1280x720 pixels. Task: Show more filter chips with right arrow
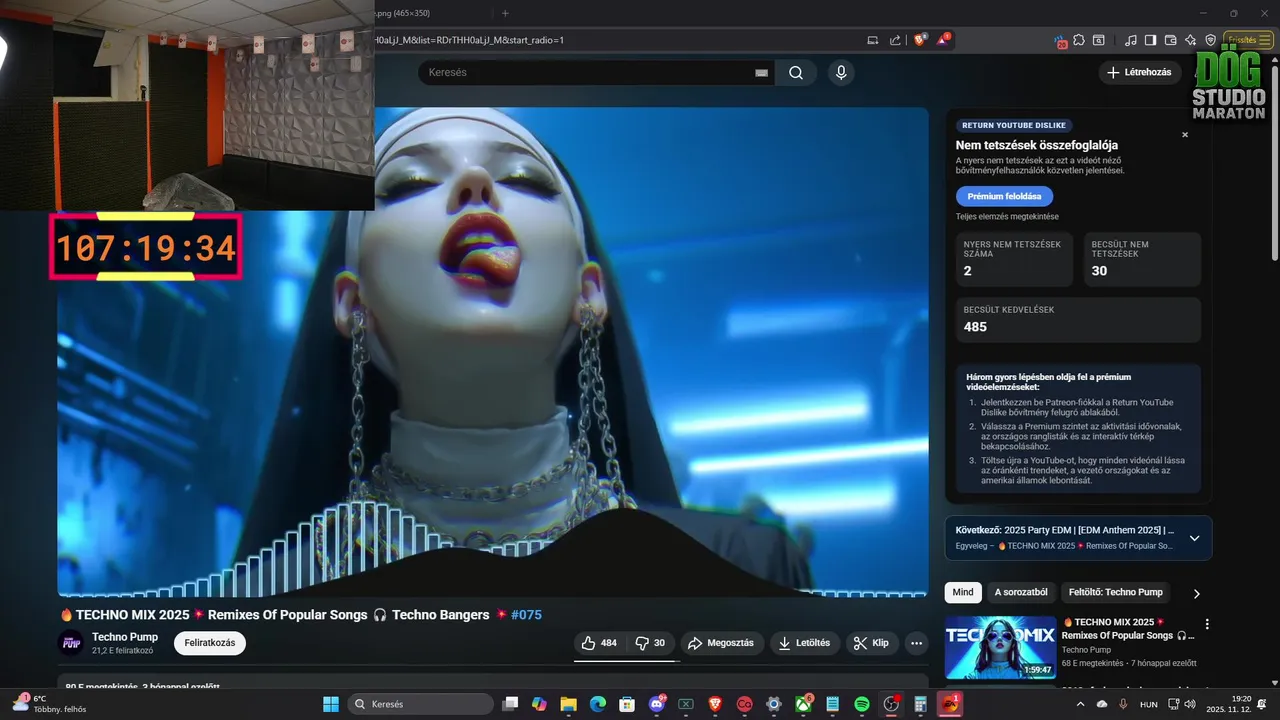coord(1196,593)
